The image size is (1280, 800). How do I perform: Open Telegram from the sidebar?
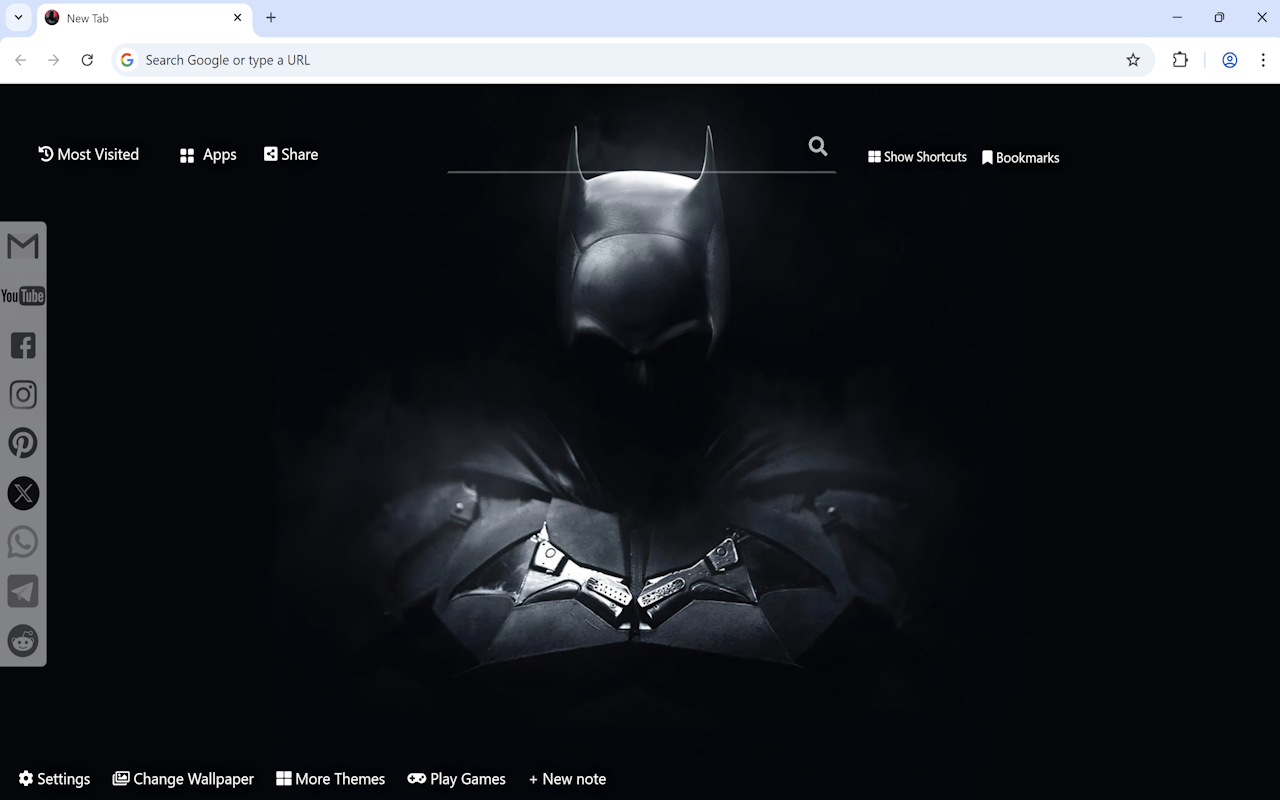click(x=22, y=590)
